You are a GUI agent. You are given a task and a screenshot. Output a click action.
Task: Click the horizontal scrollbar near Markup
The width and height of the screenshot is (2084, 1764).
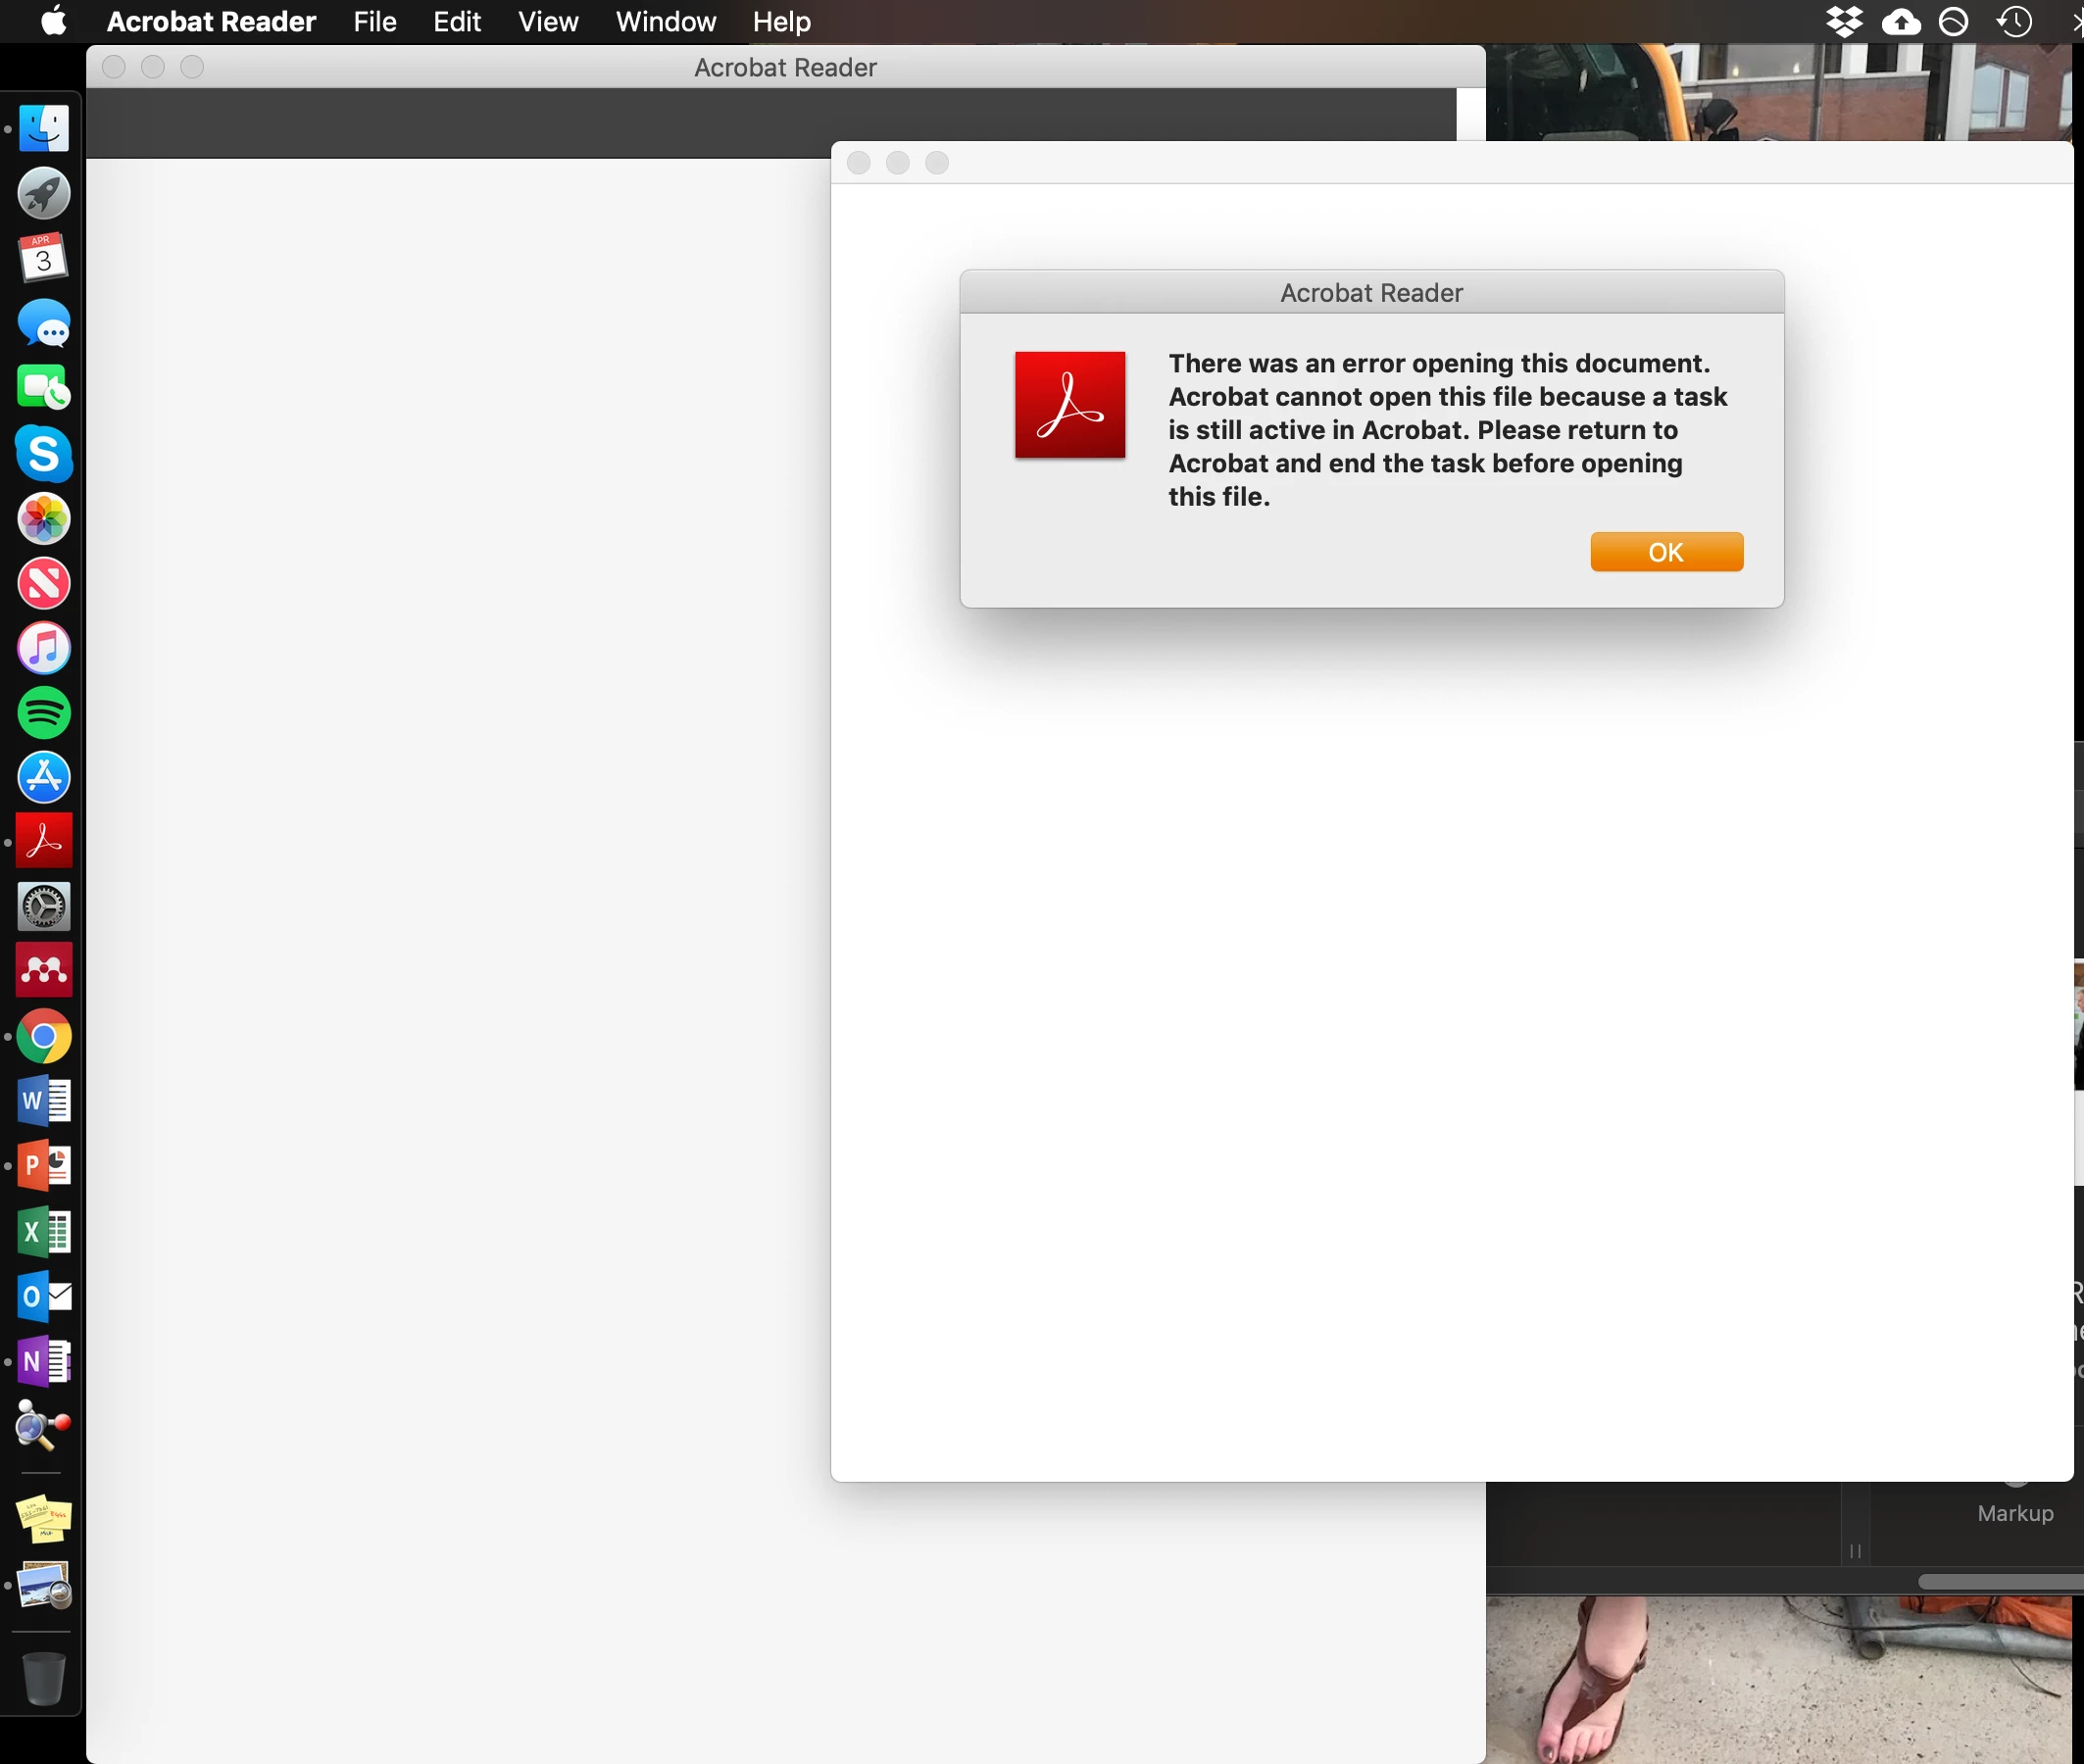coord(2000,1581)
